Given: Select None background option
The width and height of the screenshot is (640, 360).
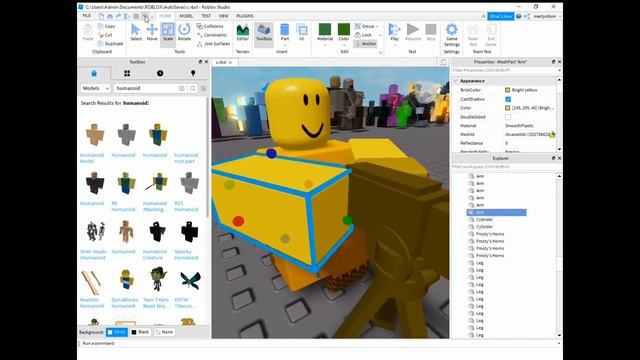Looking at the screenshot, I should [164, 332].
